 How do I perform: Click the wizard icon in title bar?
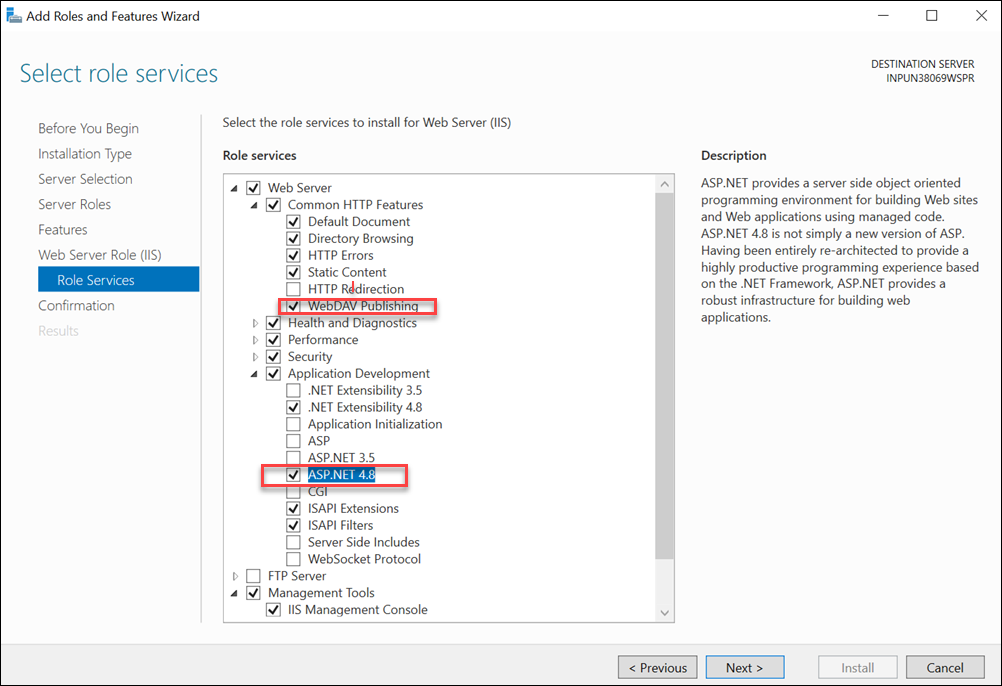pos(13,16)
